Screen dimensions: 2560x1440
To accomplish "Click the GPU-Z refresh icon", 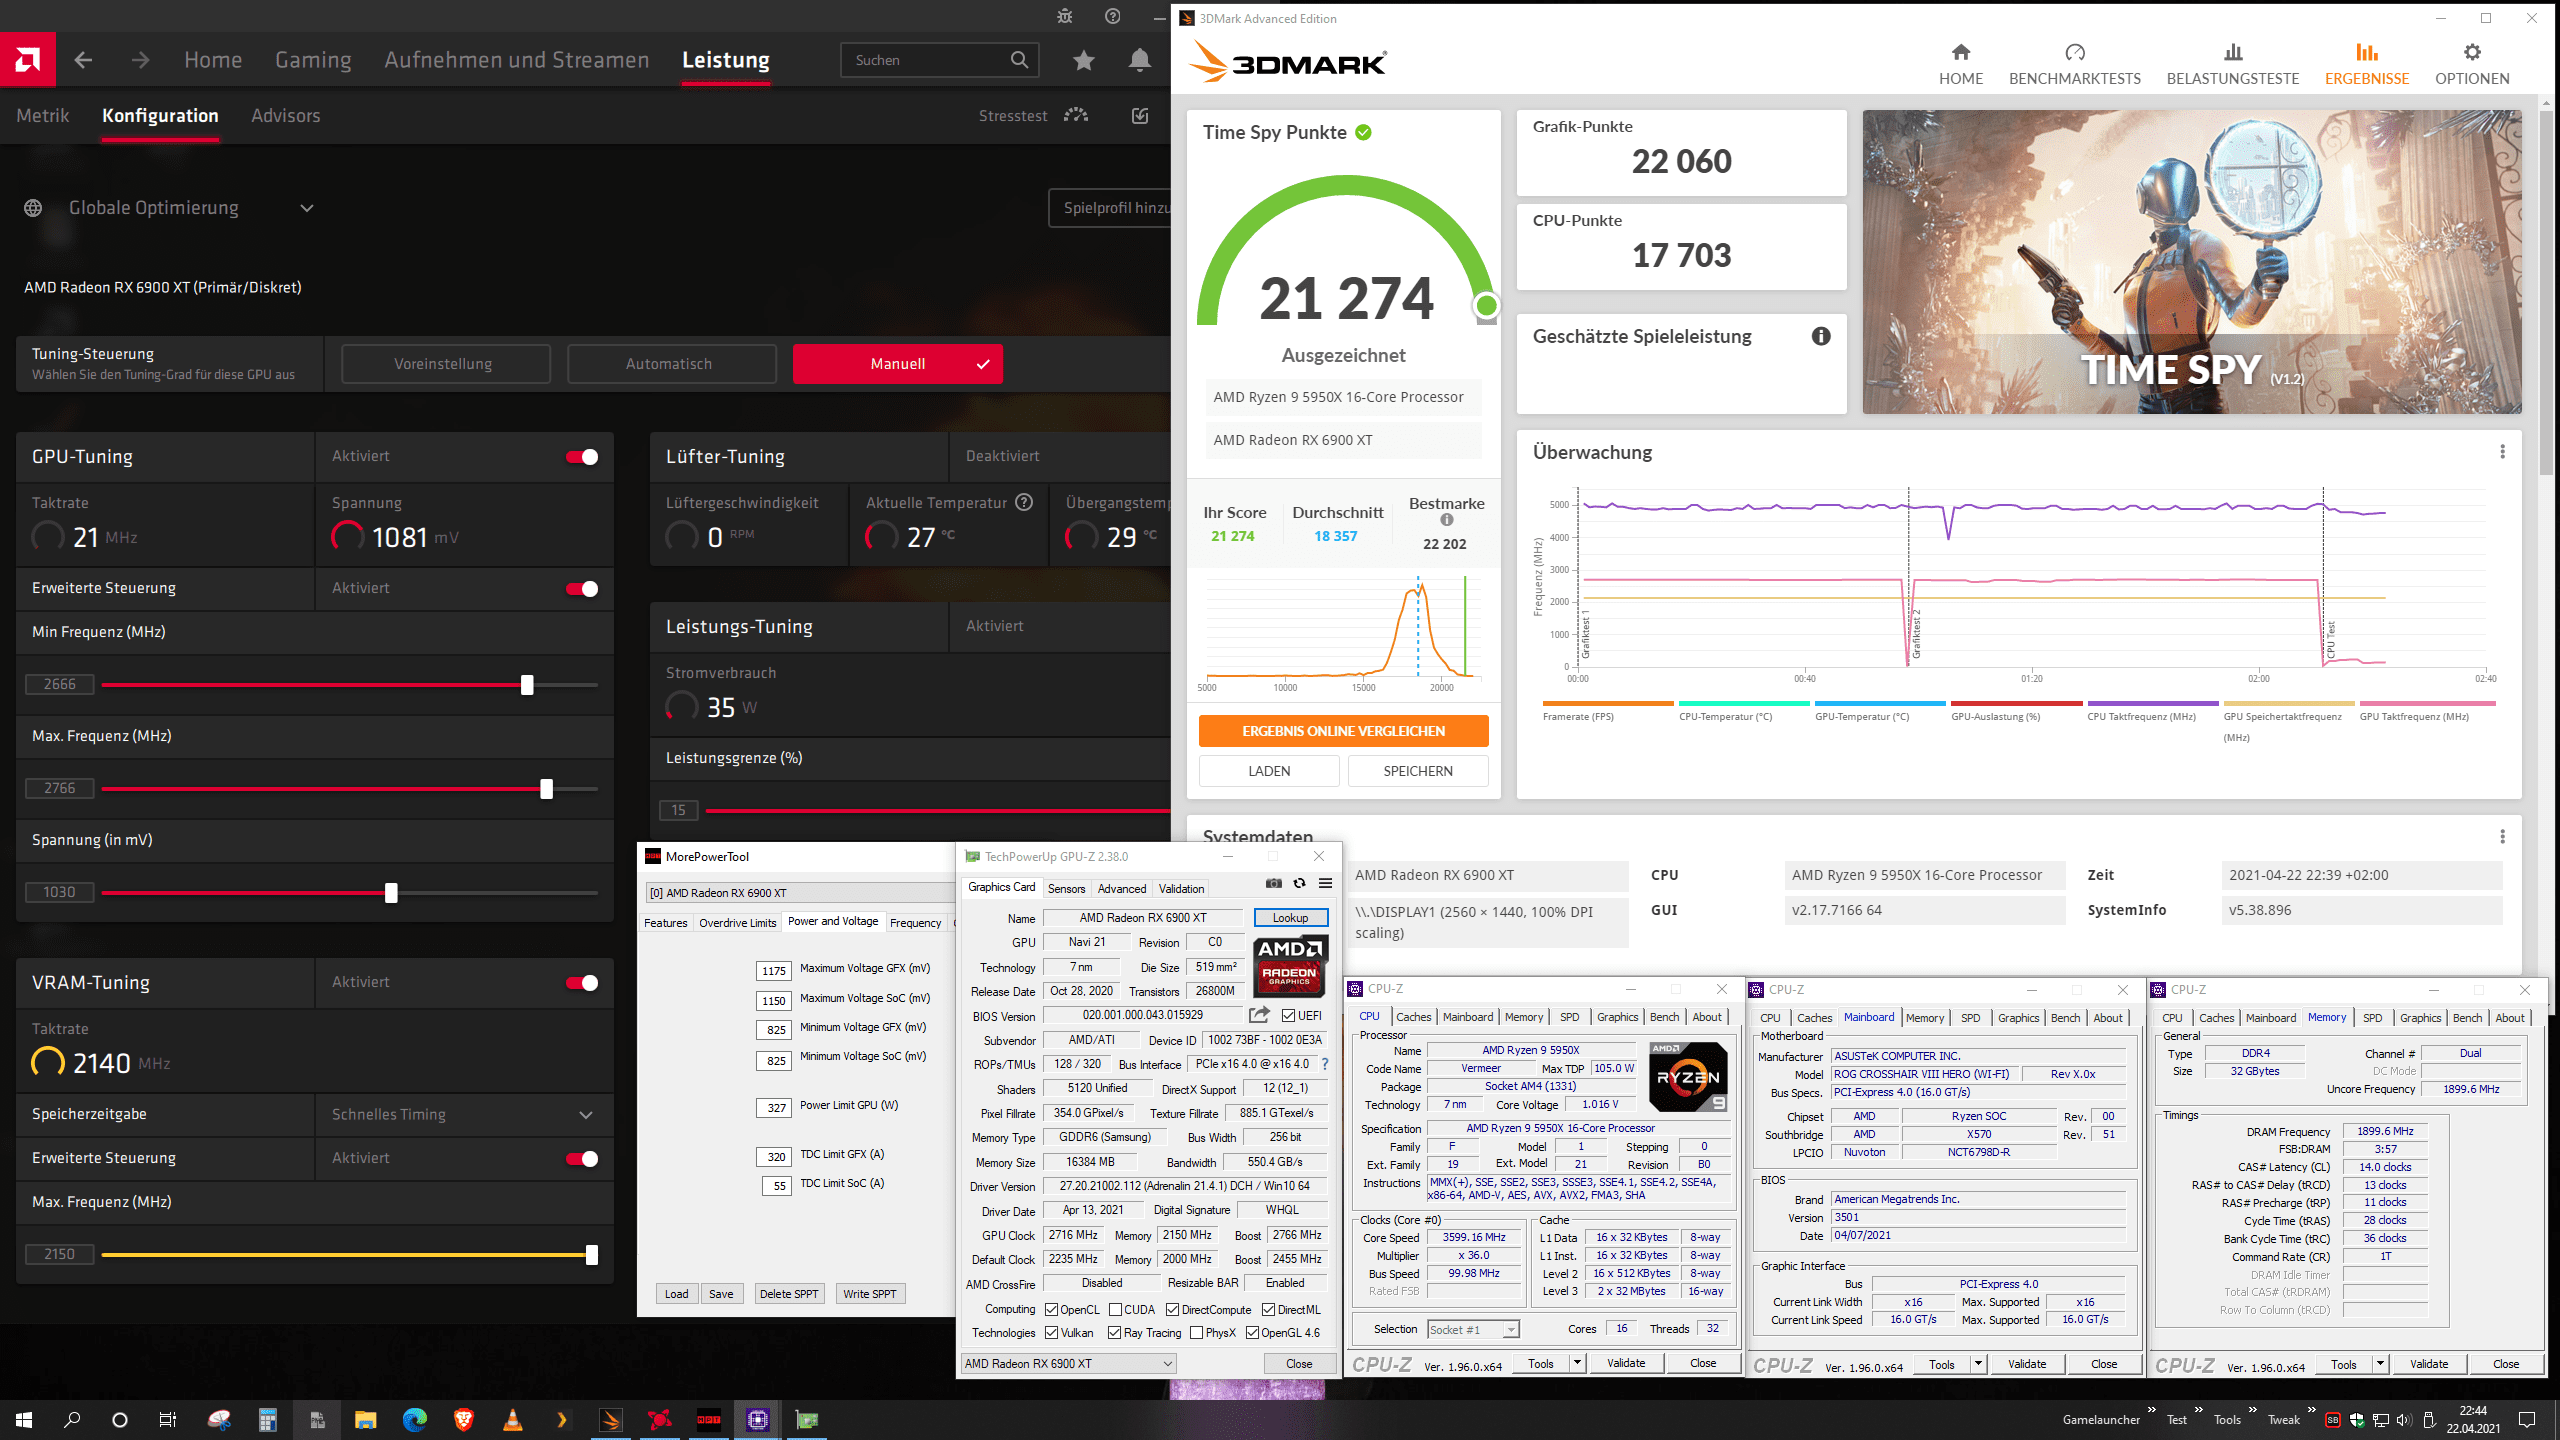I will 1299,883.
